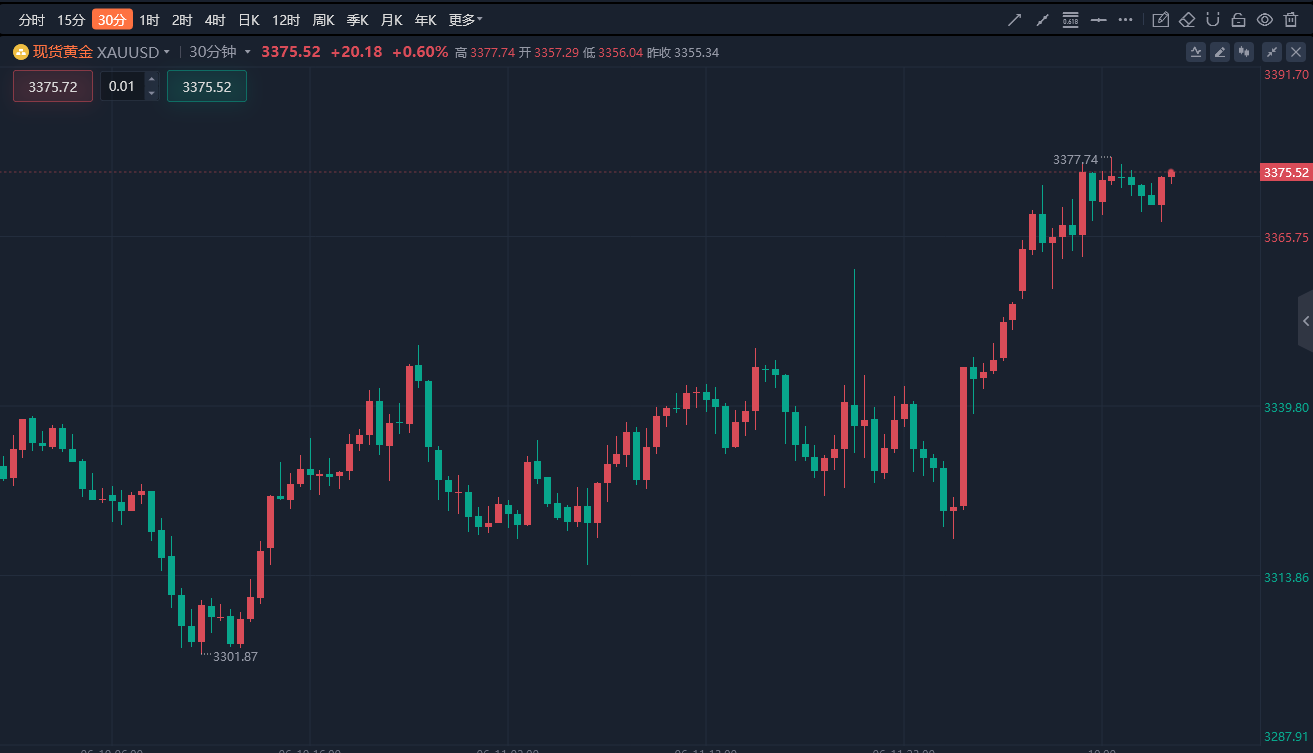Click the 3313.86 price axis label

(x=1286, y=577)
